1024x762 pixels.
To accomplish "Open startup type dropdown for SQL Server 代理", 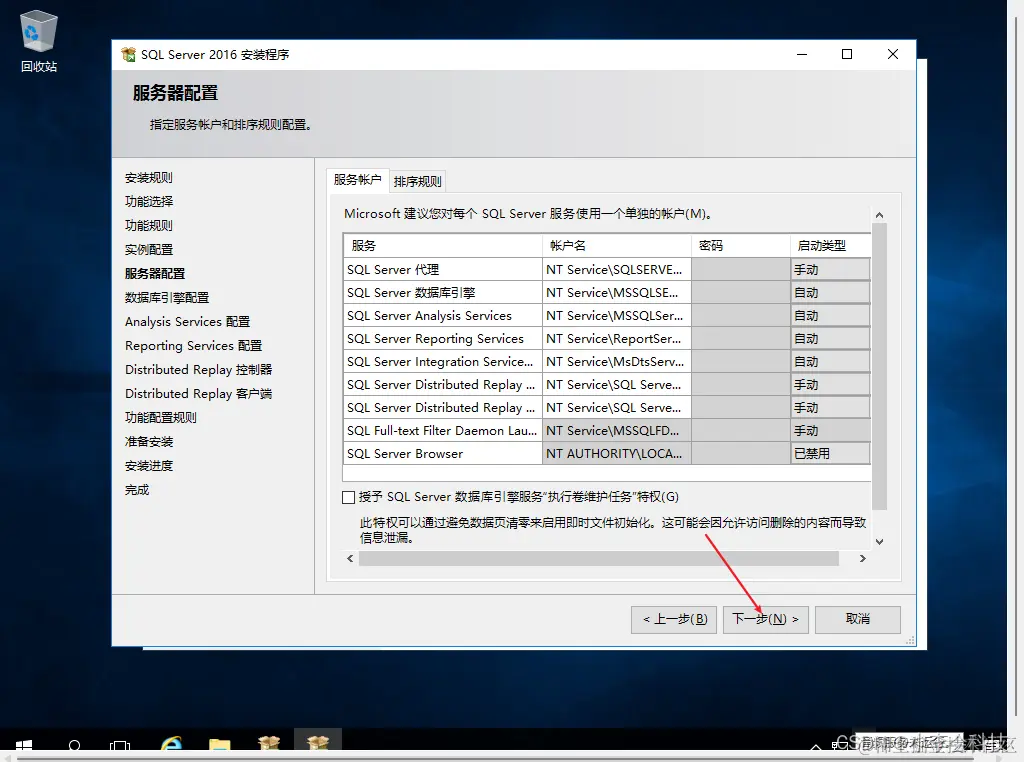I will [830, 270].
